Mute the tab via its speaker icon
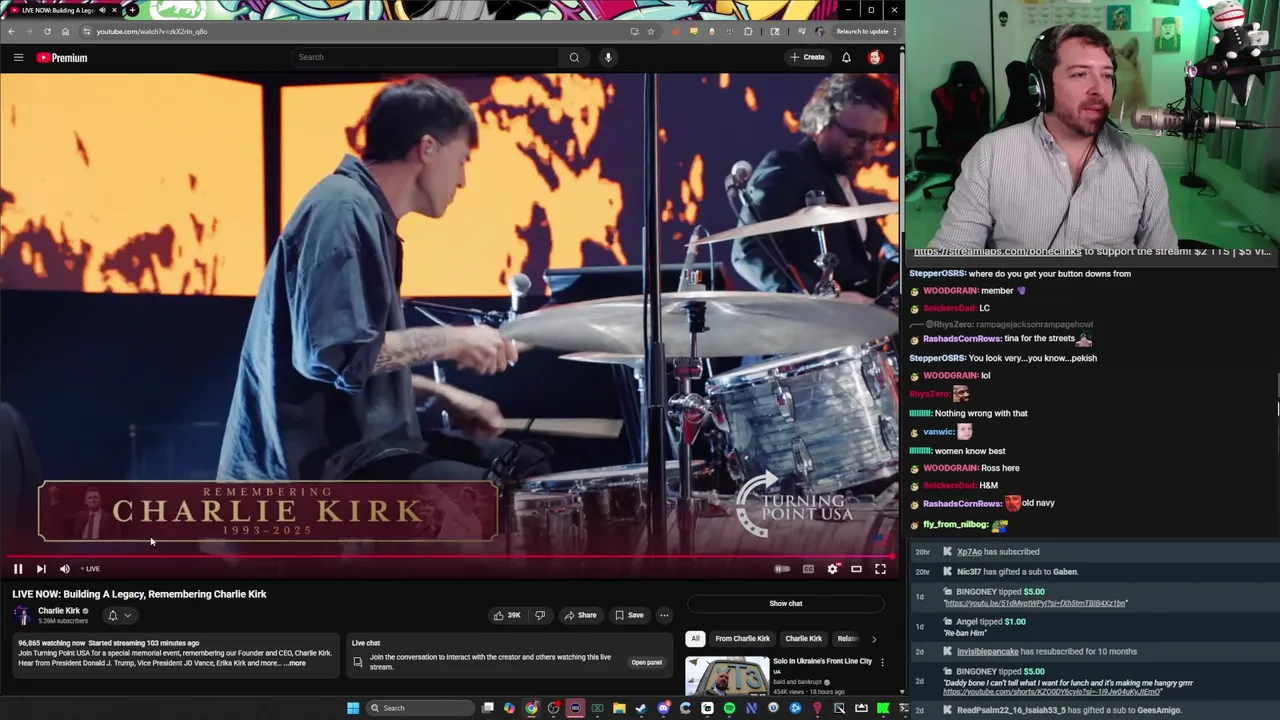The image size is (1280, 720). [x=103, y=10]
